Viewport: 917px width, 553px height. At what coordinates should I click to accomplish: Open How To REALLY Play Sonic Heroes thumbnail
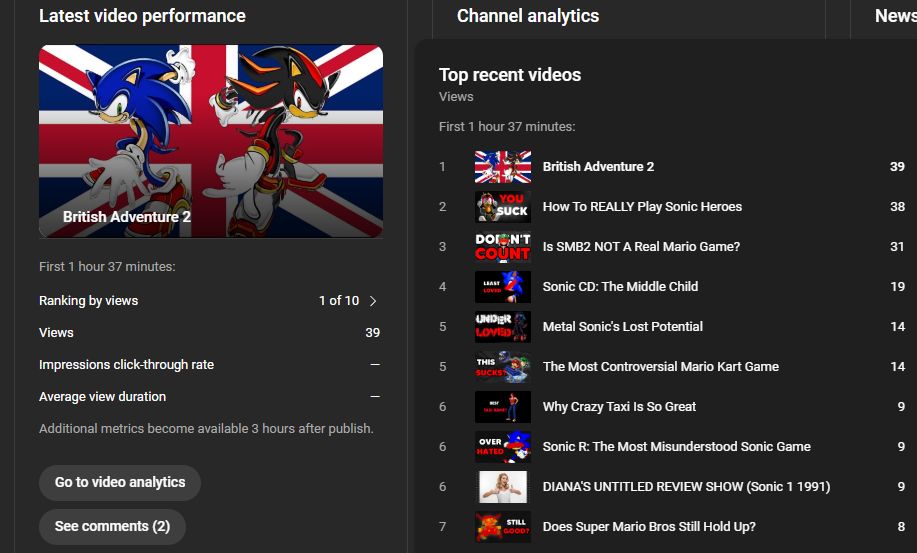503,207
